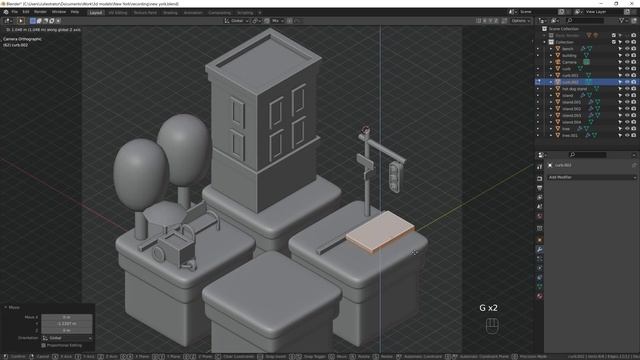This screenshot has width=640, height=360.
Task: Click Move X value field
Action: [x=67, y=317]
